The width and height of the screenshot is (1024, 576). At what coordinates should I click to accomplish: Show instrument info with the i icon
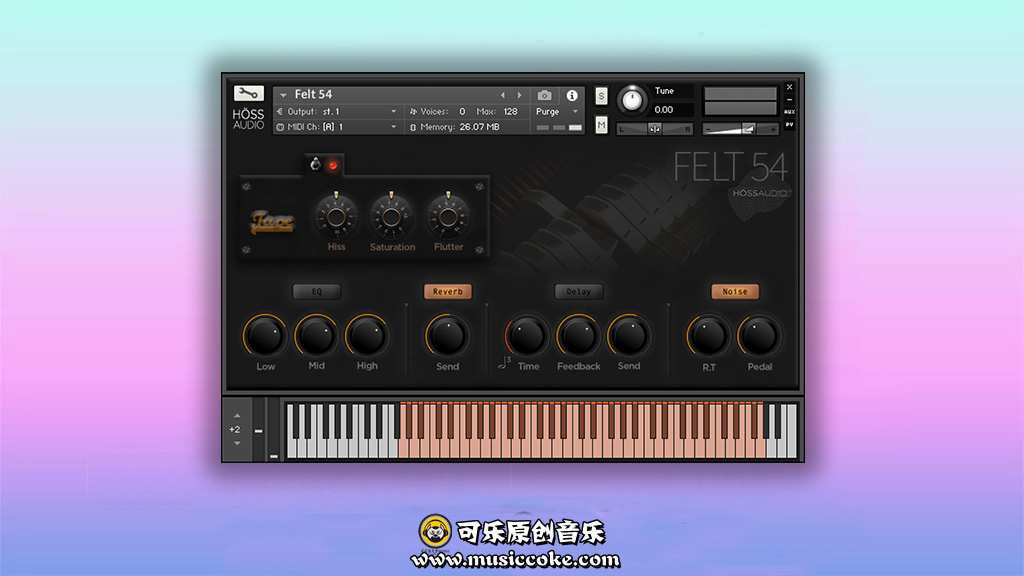tap(572, 95)
